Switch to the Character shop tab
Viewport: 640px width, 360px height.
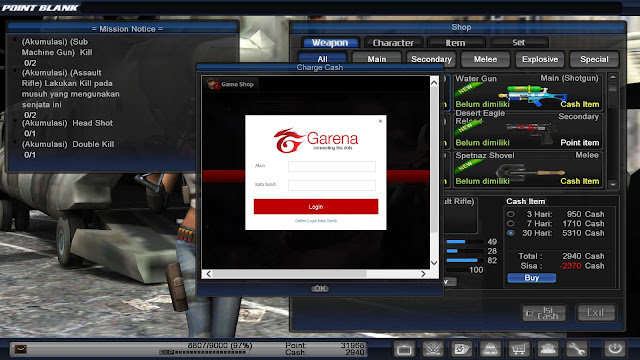tap(393, 42)
